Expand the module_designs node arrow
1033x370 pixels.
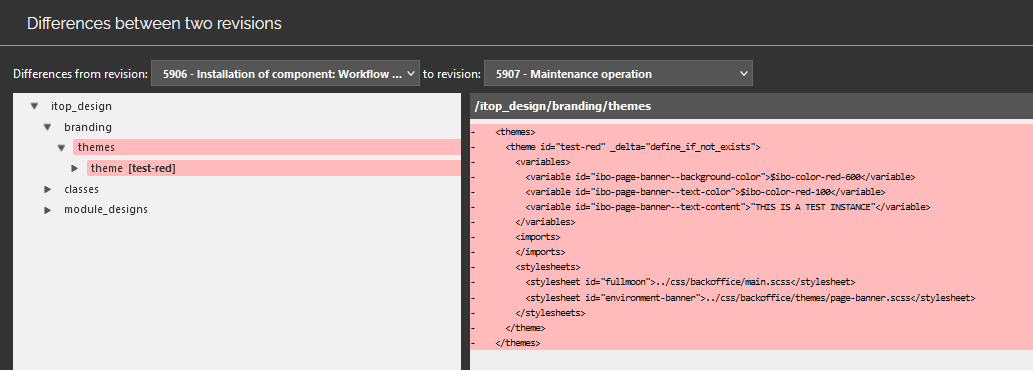(47, 210)
